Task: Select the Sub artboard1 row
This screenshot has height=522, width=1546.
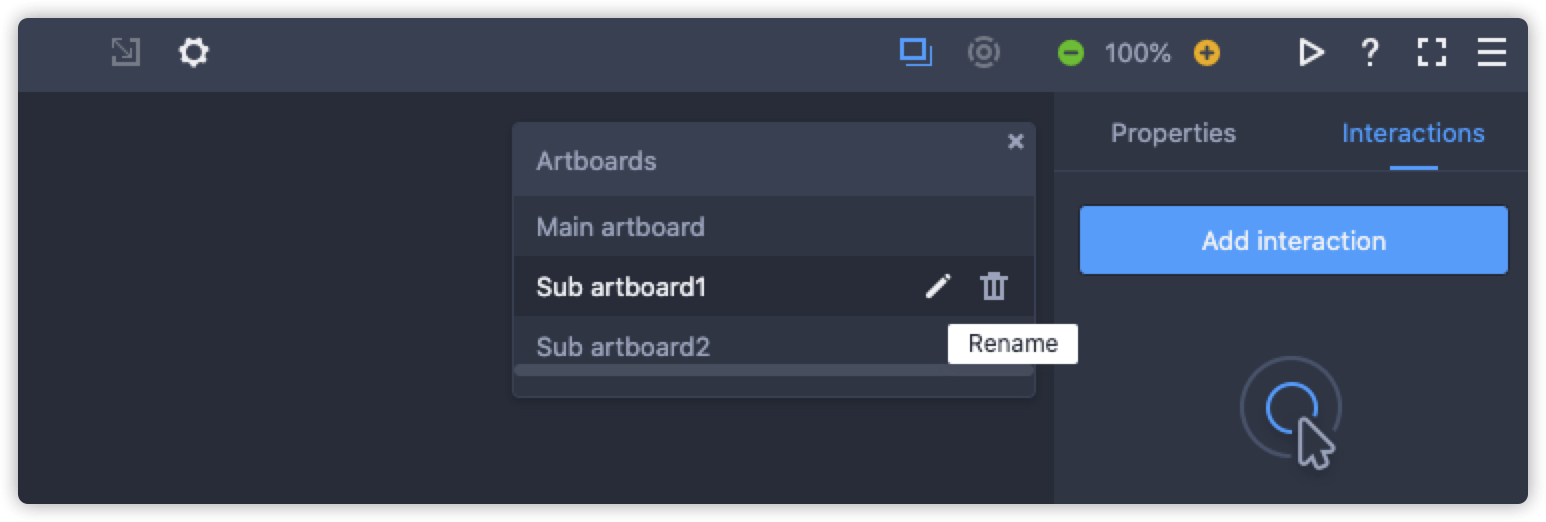Action: tap(774, 287)
